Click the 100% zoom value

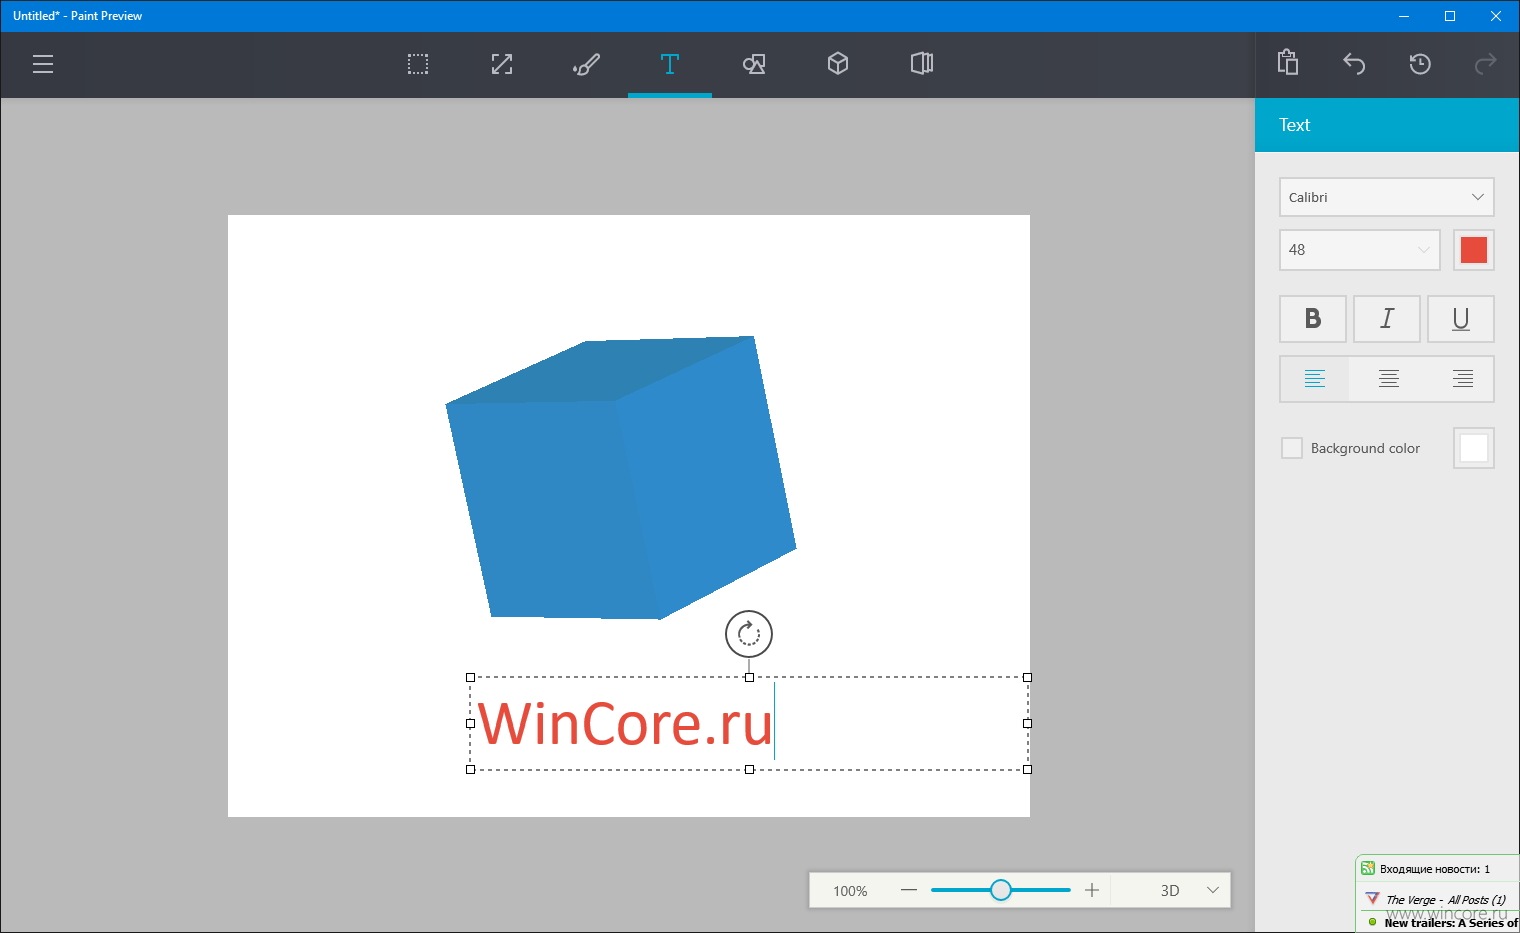(850, 891)
